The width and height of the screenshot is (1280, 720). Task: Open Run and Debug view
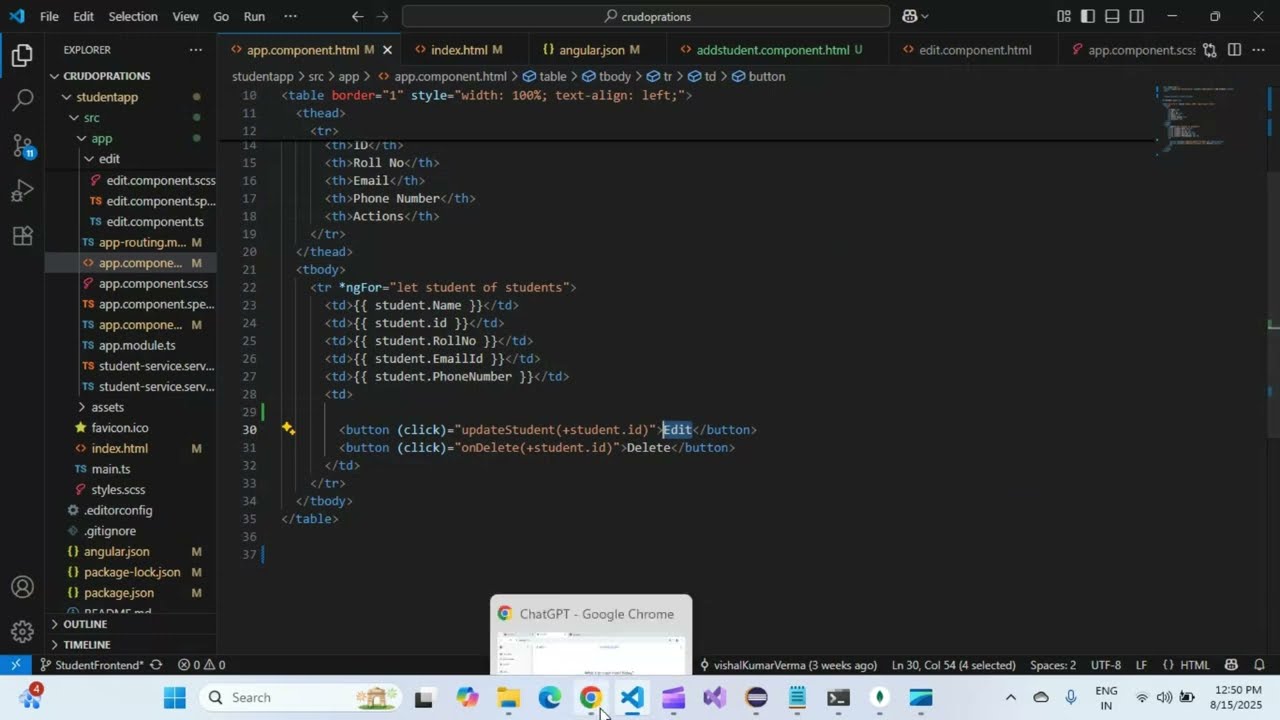coord(22,191)
